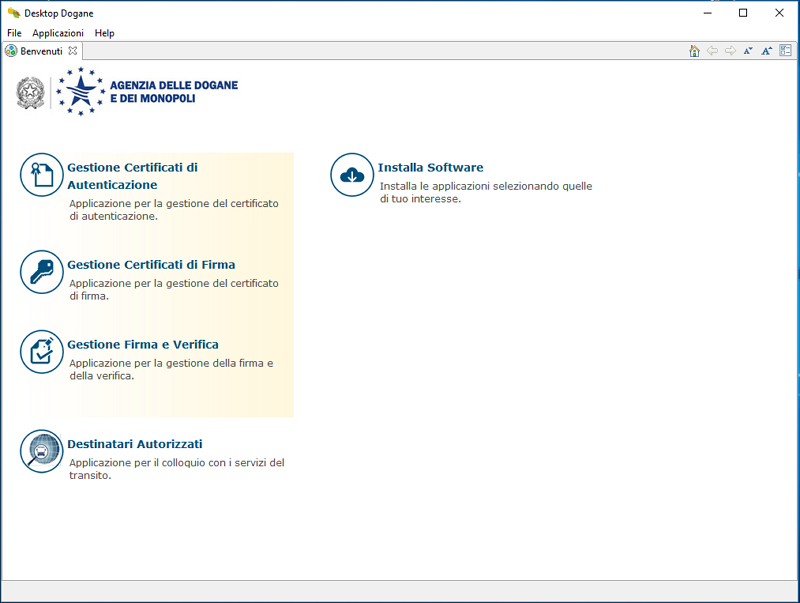Click the Destinatari Autorizzati globe icon

click(x=41, y=452)
